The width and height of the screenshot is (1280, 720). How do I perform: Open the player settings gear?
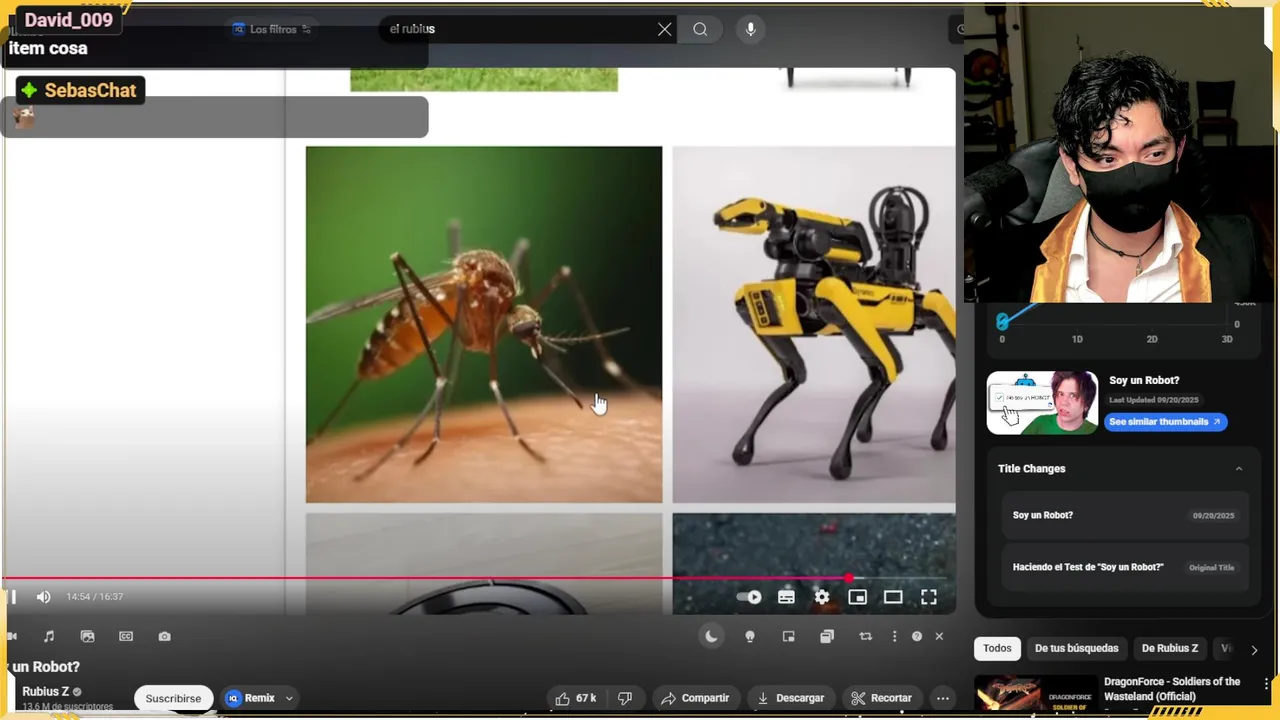(822, 597)
